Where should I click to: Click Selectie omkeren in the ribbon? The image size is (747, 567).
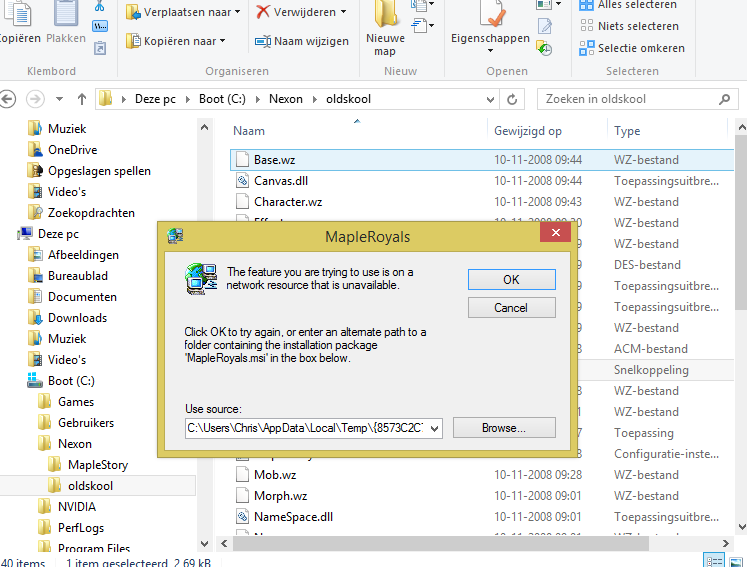[x=640, y=48]
